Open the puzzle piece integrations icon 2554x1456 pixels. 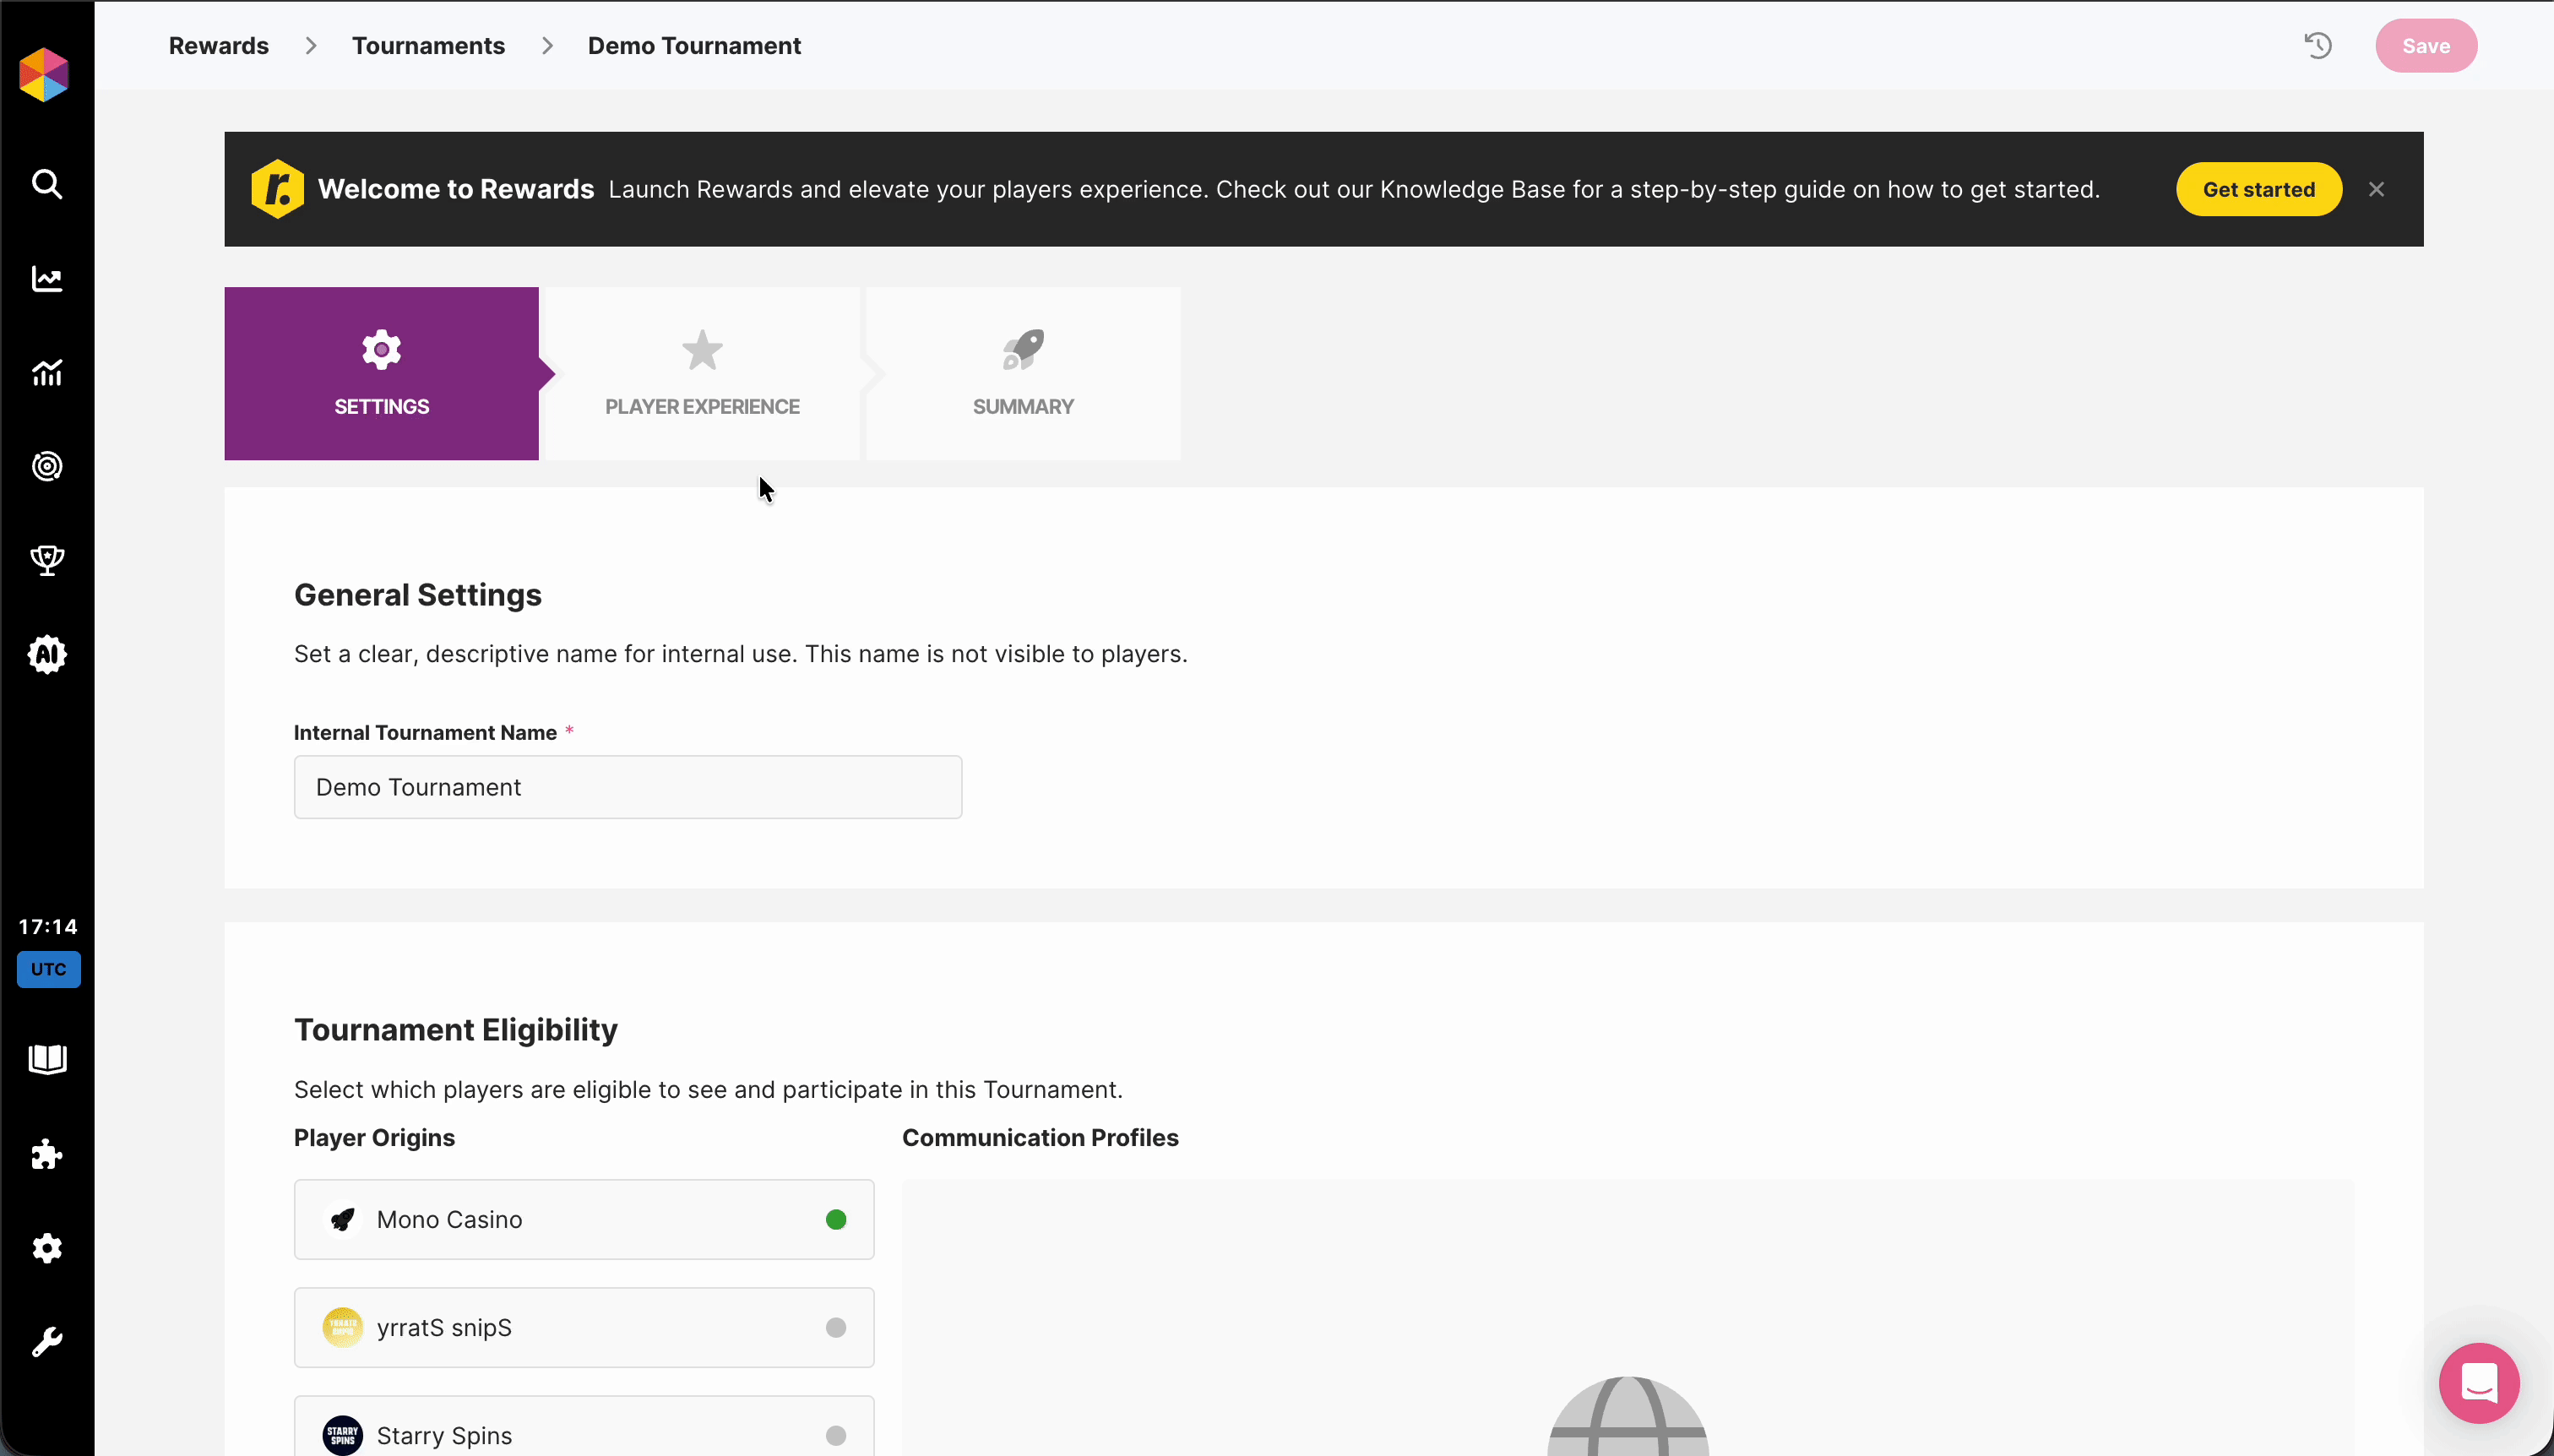tap(47, 1154)
